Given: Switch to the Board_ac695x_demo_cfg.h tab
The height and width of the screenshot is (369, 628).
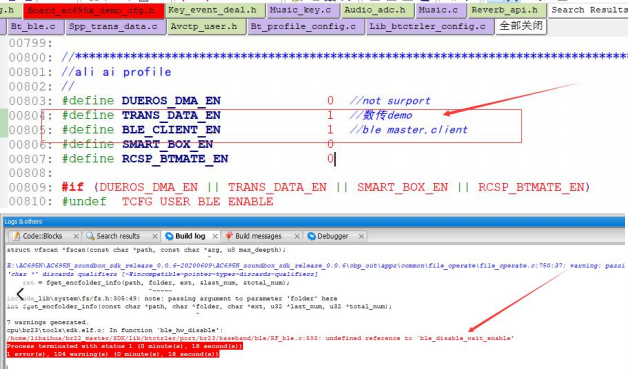Looking at the screenshot, I should tap(93, 10).
